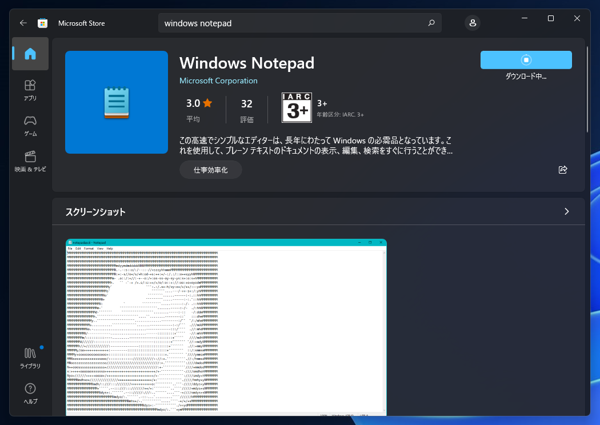The width and height of the screenshot is (600, 425).
Task: Open the ヘルプ (Help) sidebar item
Action: [x=30, y=393]
